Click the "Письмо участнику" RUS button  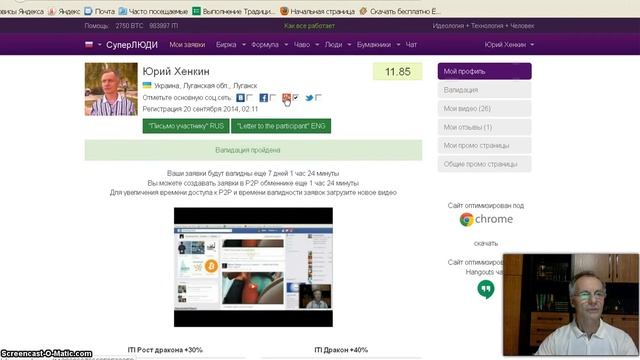186,126
